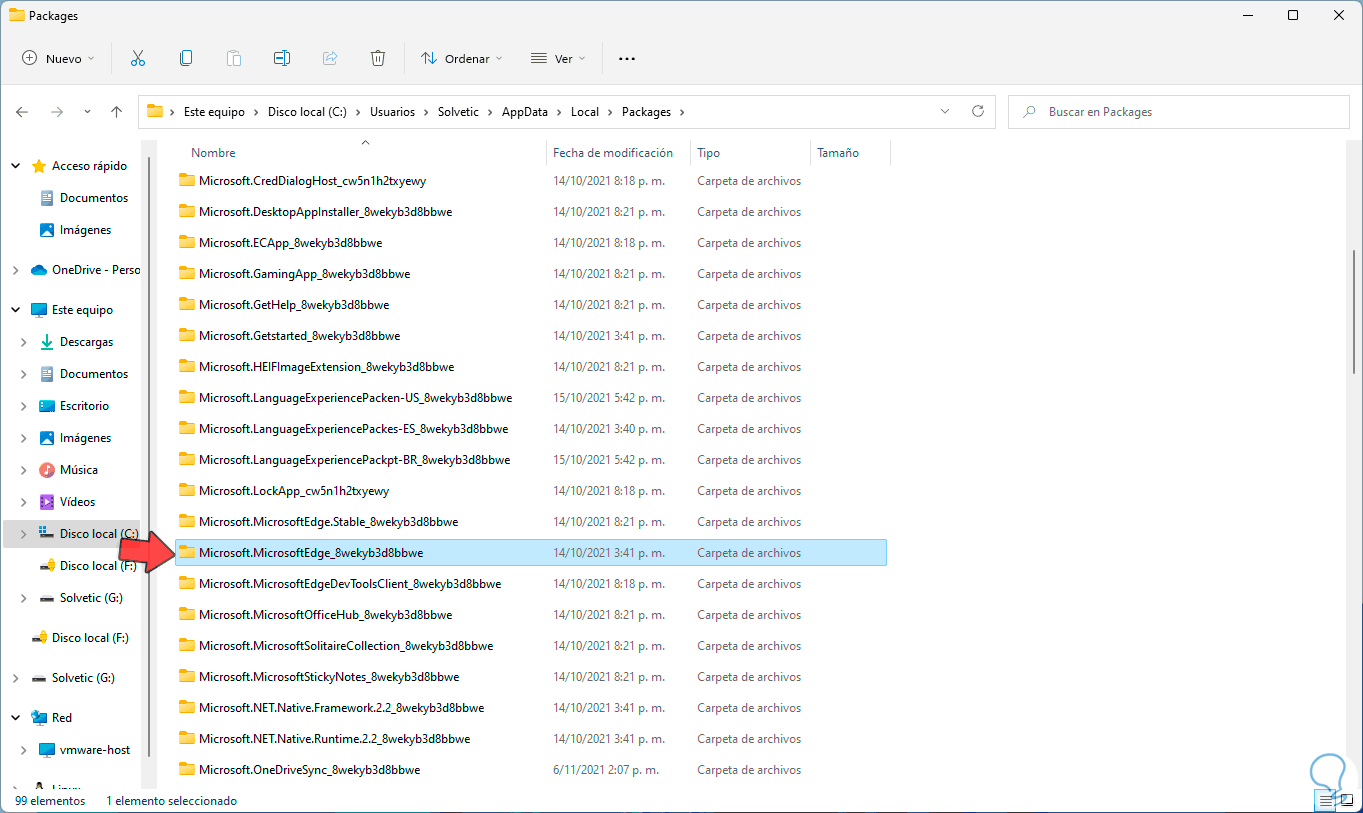Click the Descargas download-arrow icon
The image size is (1363, 813).
tap(47, 342)
